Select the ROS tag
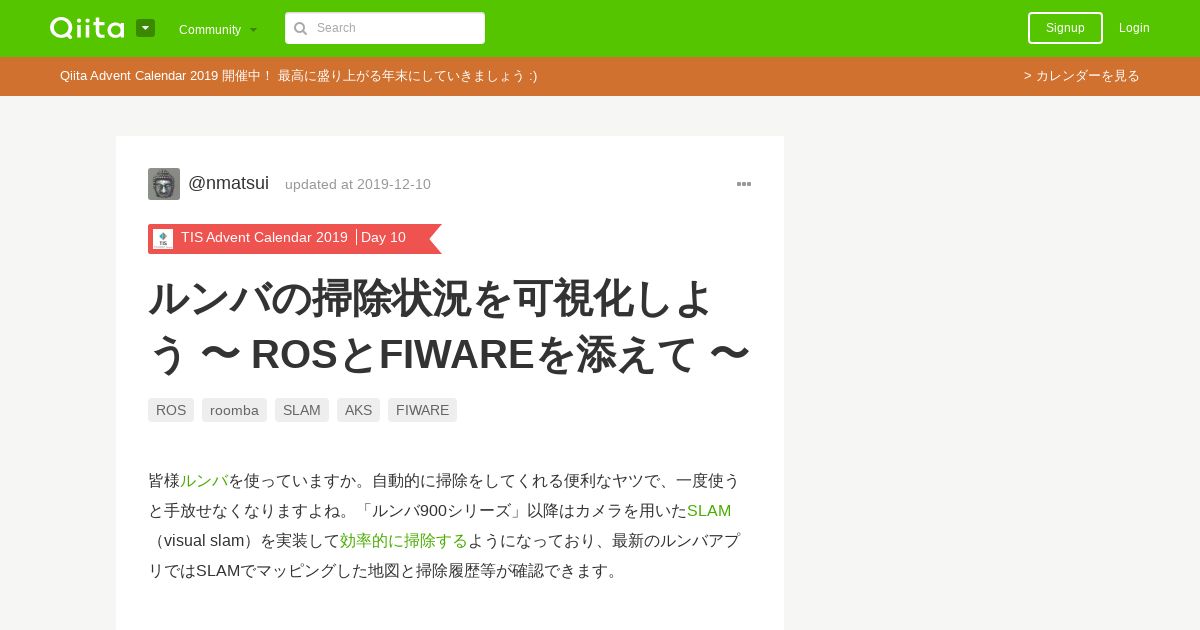This screenshot has width=1200, height=630. coord(171,410)
